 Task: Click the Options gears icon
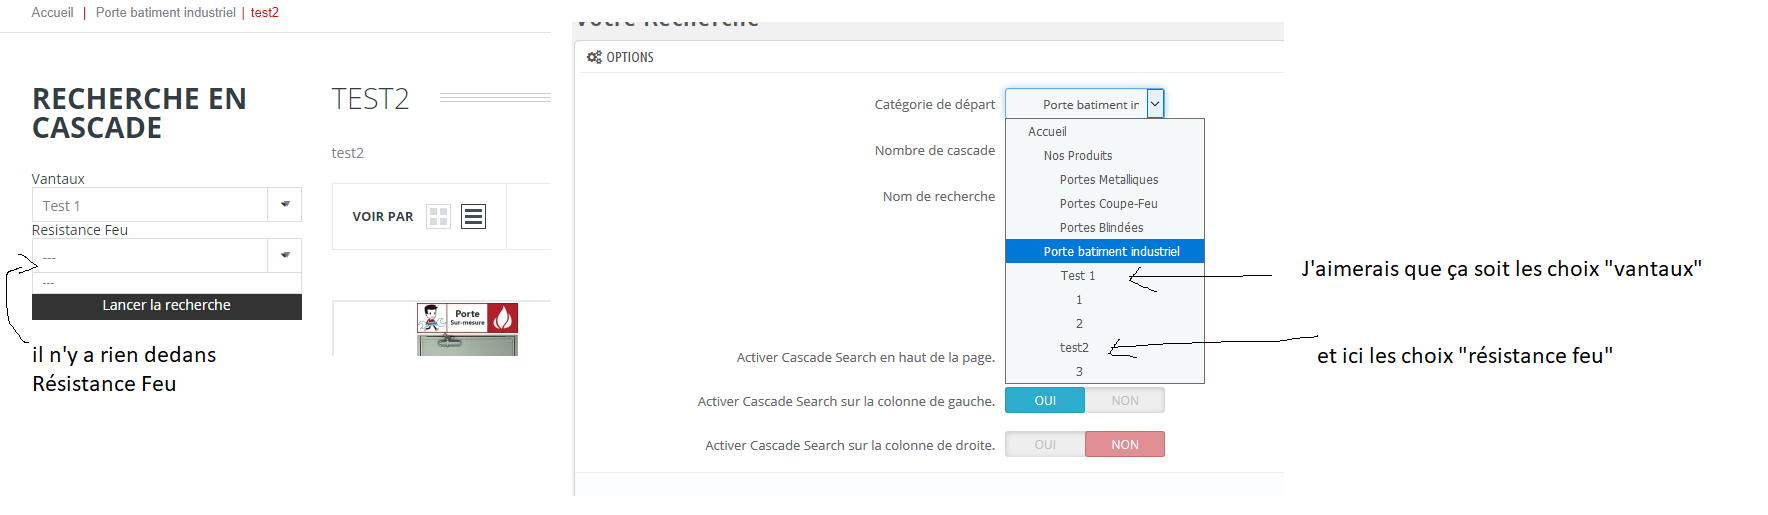tap(594, 57)
